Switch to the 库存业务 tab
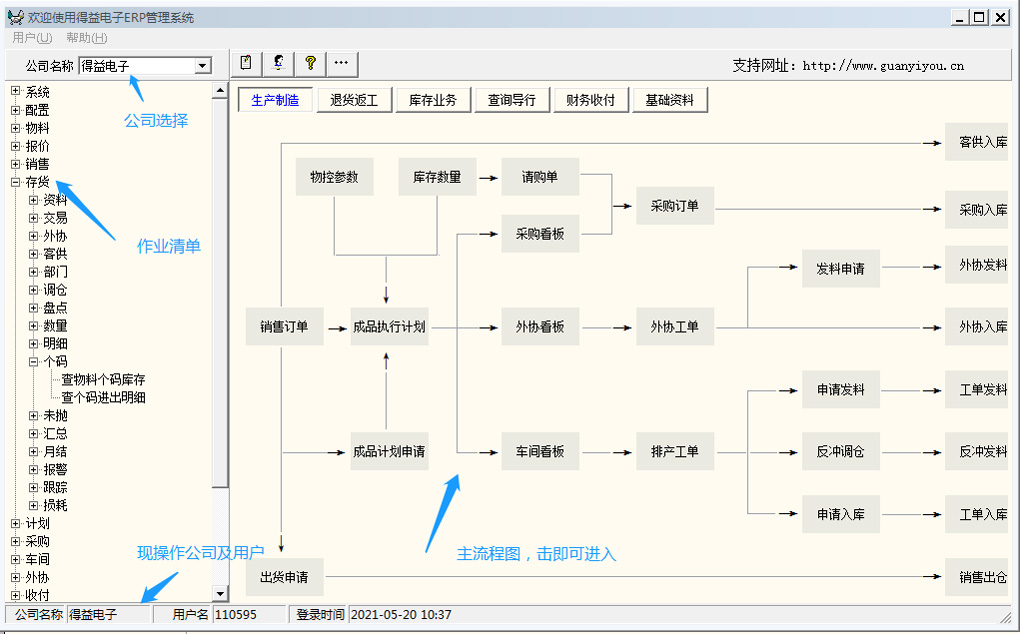The height and width of the screenshot is (634, 1020). pyautogui.click(x=433, y=100)
